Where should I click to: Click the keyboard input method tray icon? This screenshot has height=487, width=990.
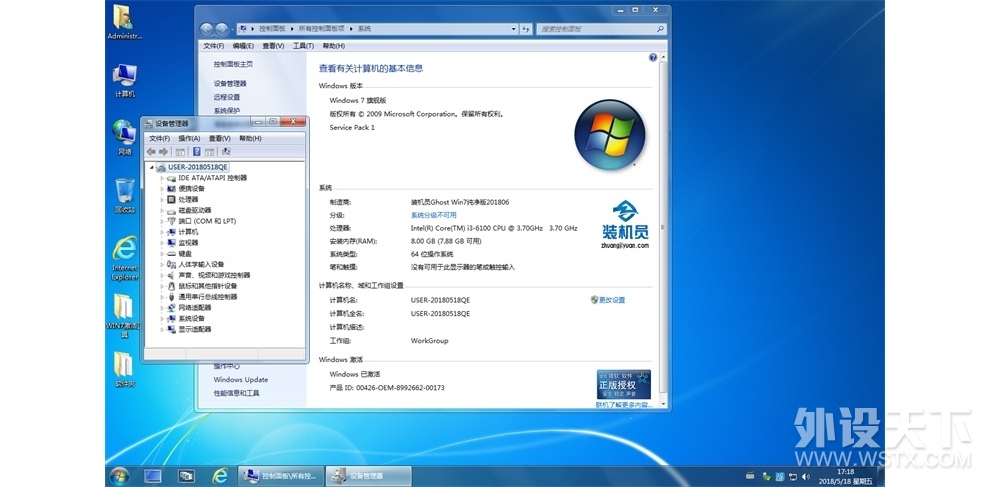tap(750, 476)
